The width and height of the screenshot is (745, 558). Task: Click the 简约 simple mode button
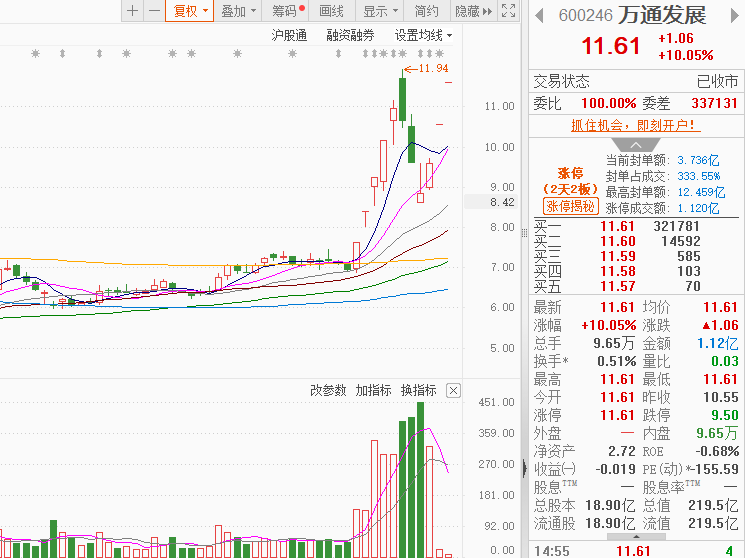pos(426,10)
